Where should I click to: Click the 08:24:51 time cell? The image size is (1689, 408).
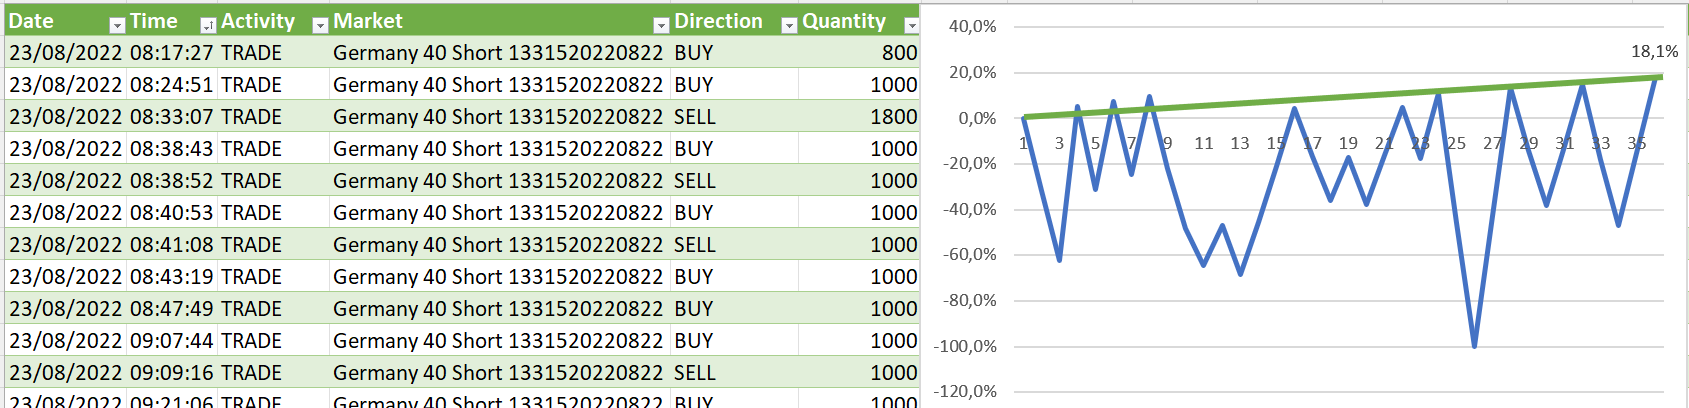171,85
